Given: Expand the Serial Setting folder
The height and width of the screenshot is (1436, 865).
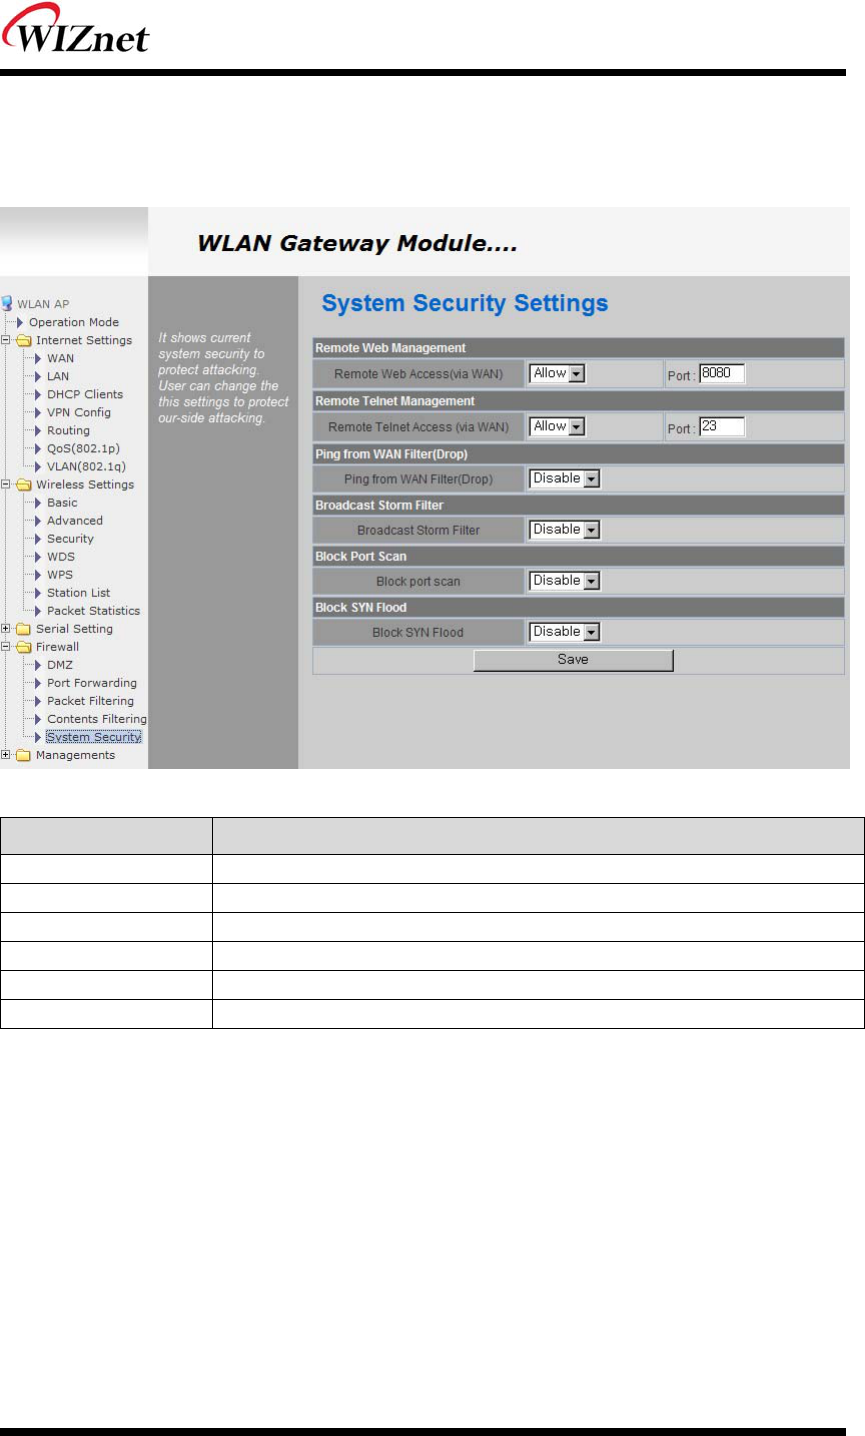Looking at the screenshot, I should tap(6, 629).
